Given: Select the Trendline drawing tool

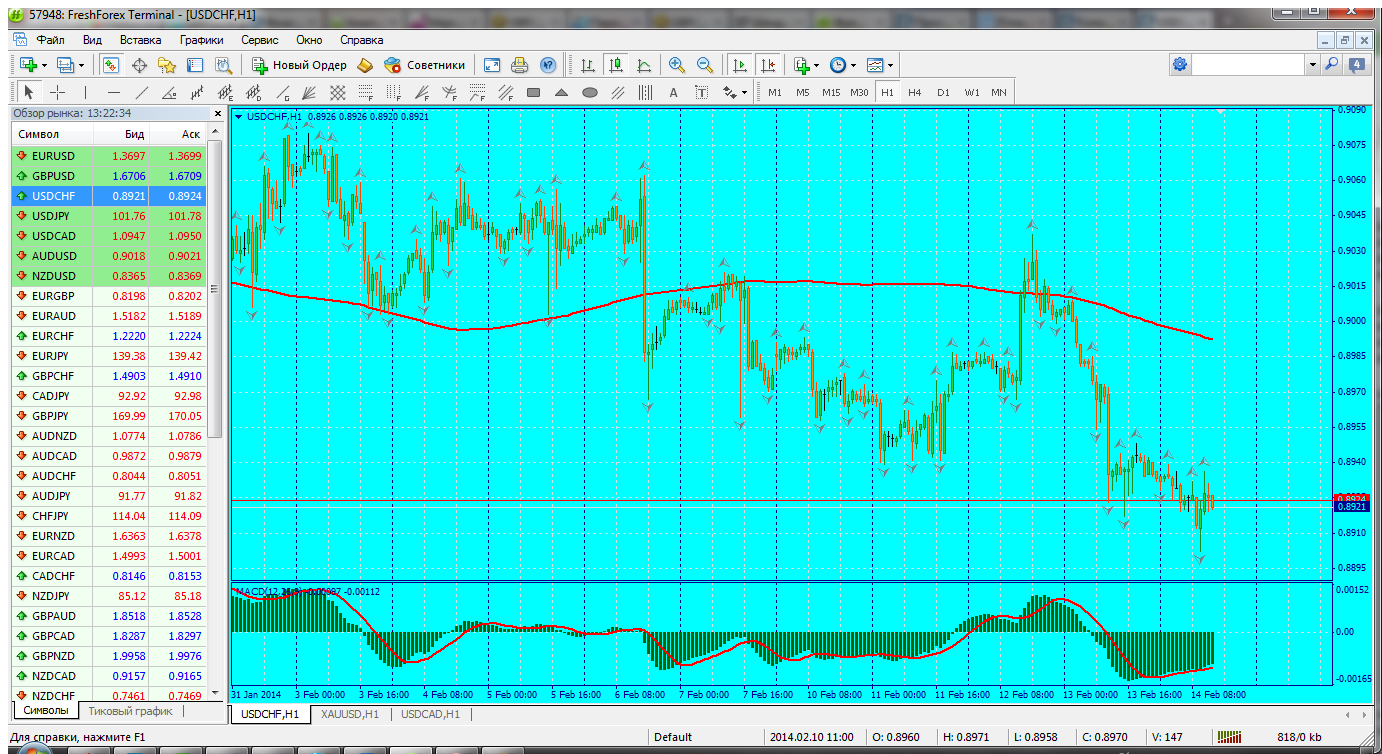Looking at the screenshot, I should coord(141,93).
